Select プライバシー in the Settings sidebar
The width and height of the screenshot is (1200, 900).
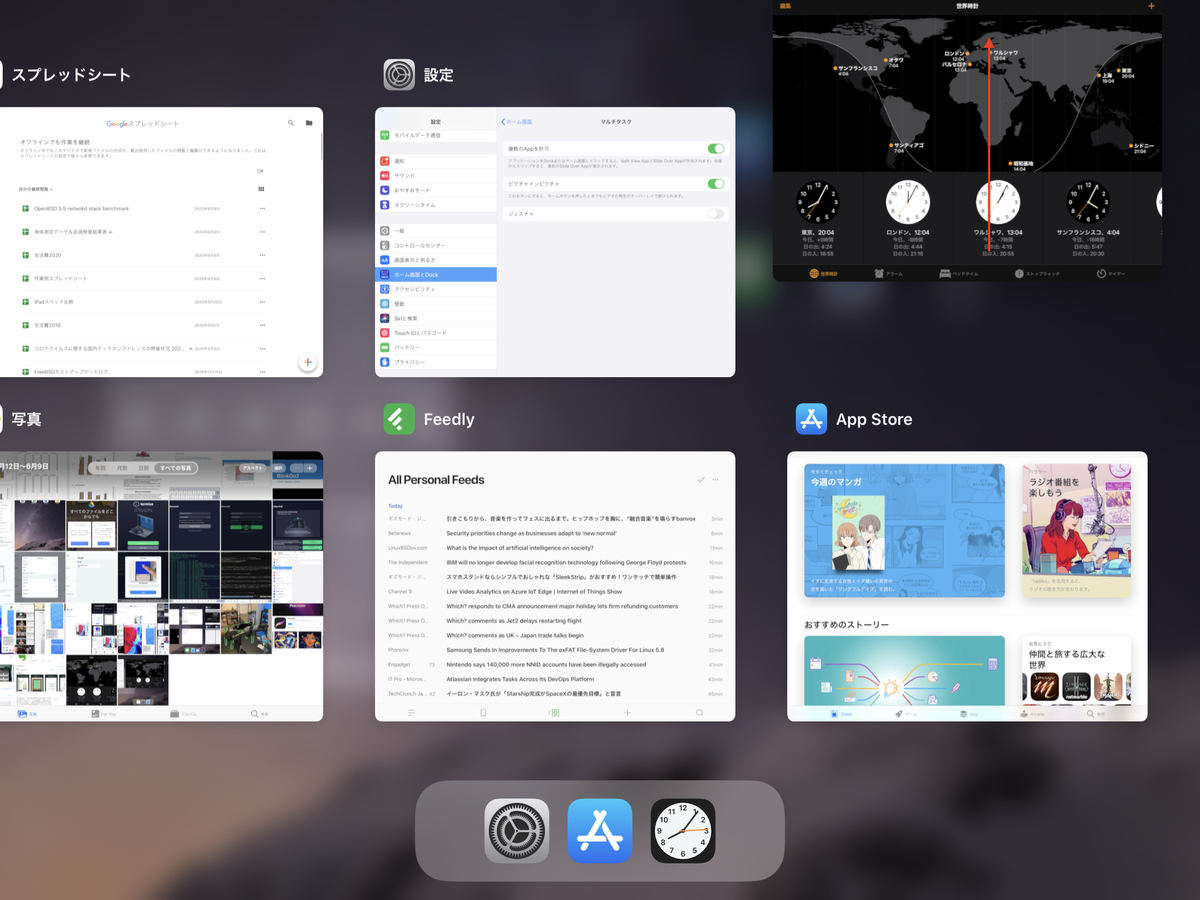click(436, 361)
